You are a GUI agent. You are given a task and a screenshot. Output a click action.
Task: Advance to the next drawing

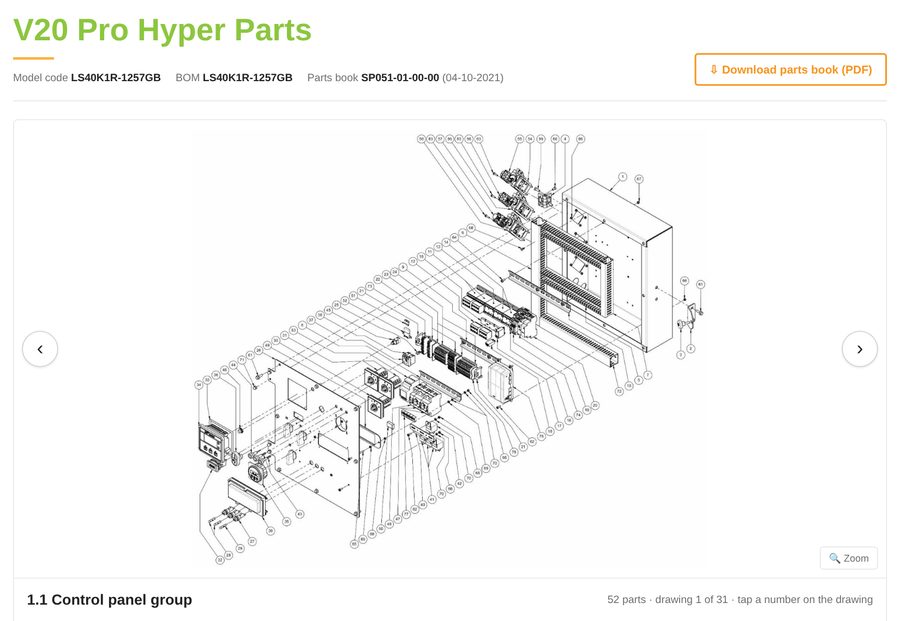(x=859, y=348)
